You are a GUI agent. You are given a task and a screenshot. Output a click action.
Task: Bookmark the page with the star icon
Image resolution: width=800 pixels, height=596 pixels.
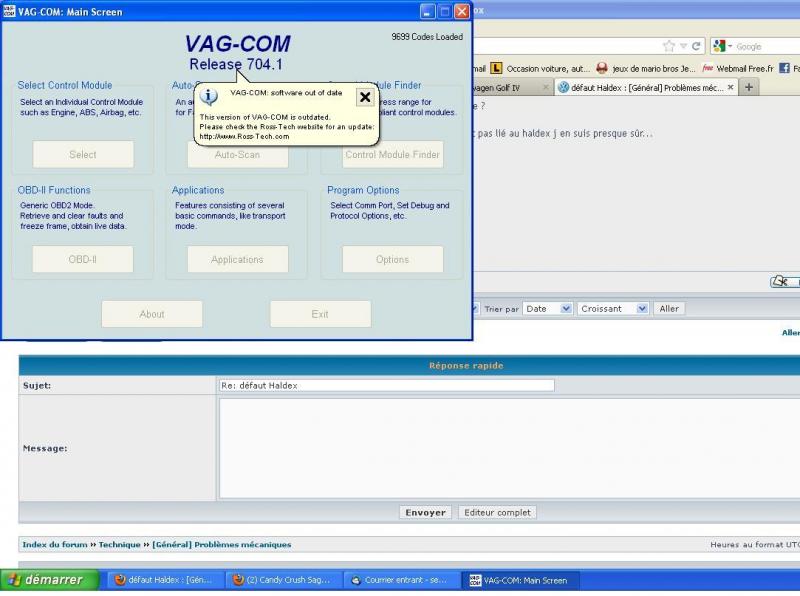[669, 46]
